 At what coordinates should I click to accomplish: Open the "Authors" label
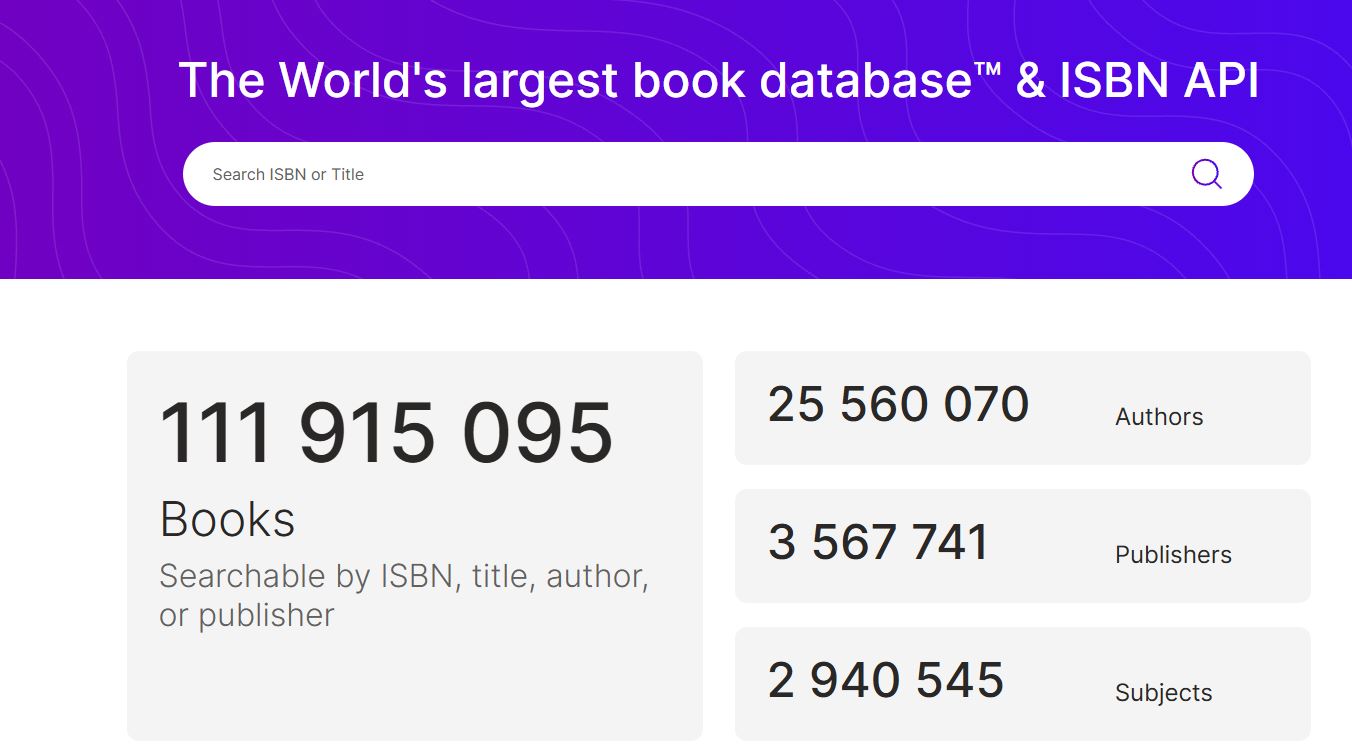1159,417
